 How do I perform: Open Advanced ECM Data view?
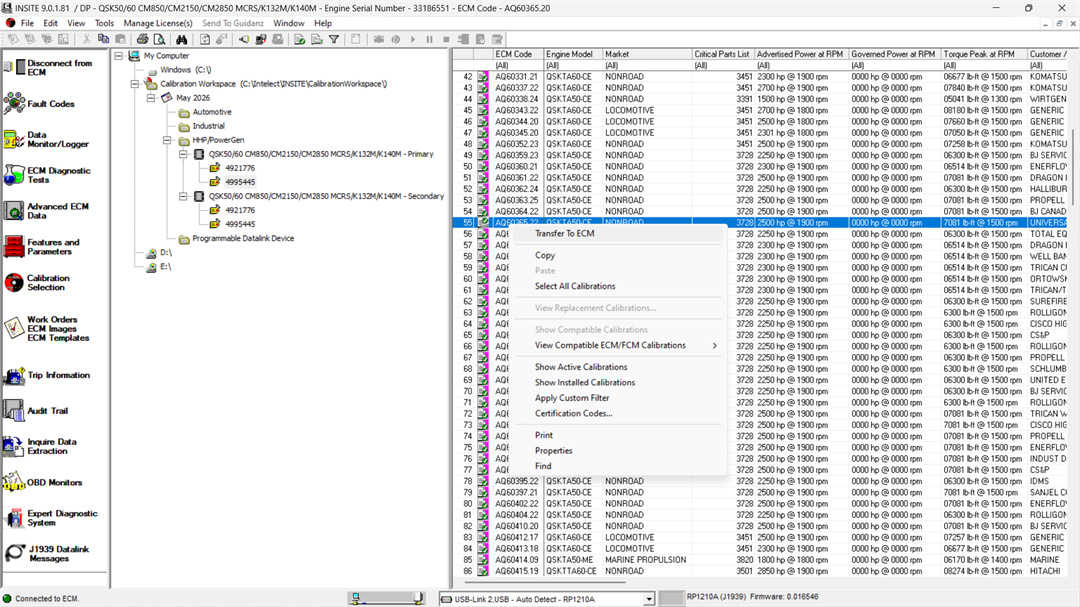click(x=57, y=211)
